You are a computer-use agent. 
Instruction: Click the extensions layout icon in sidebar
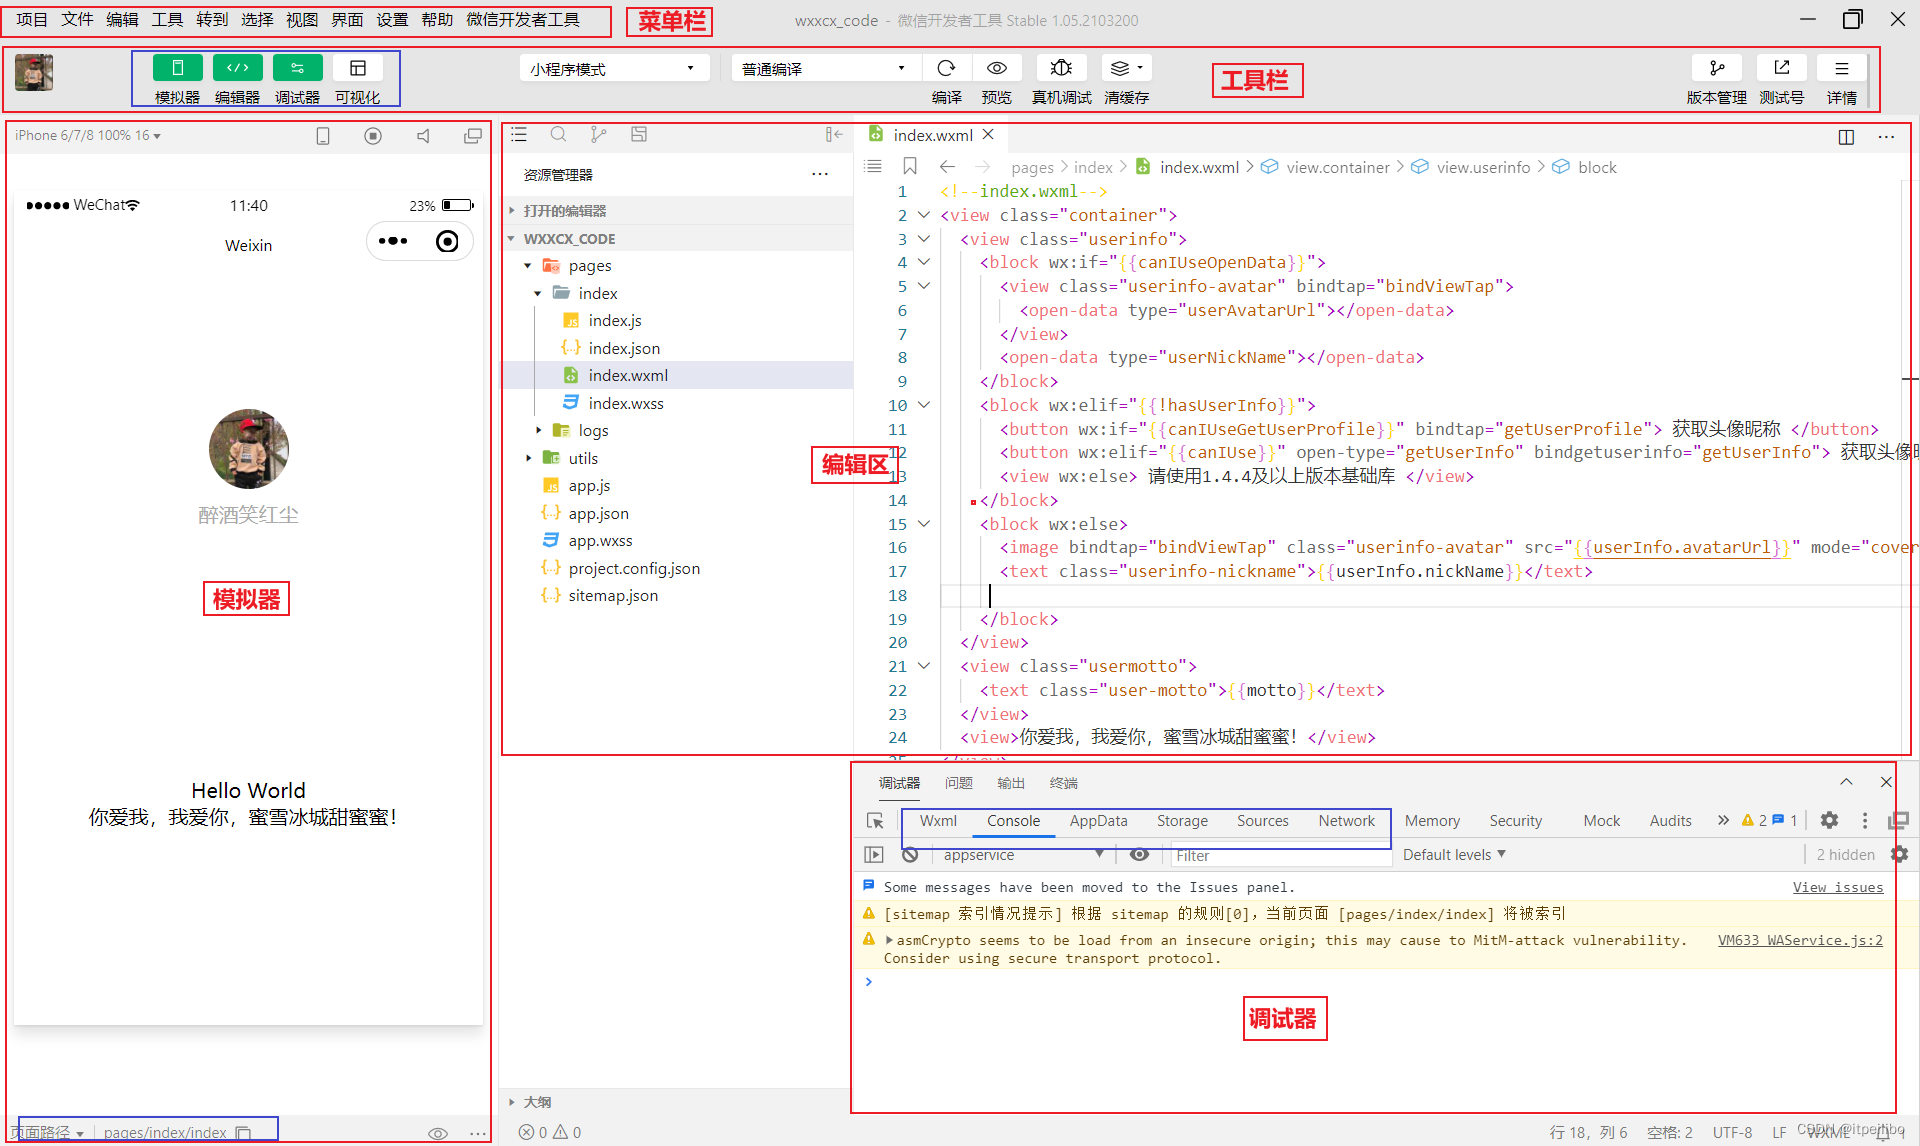[x=639, y=134]
